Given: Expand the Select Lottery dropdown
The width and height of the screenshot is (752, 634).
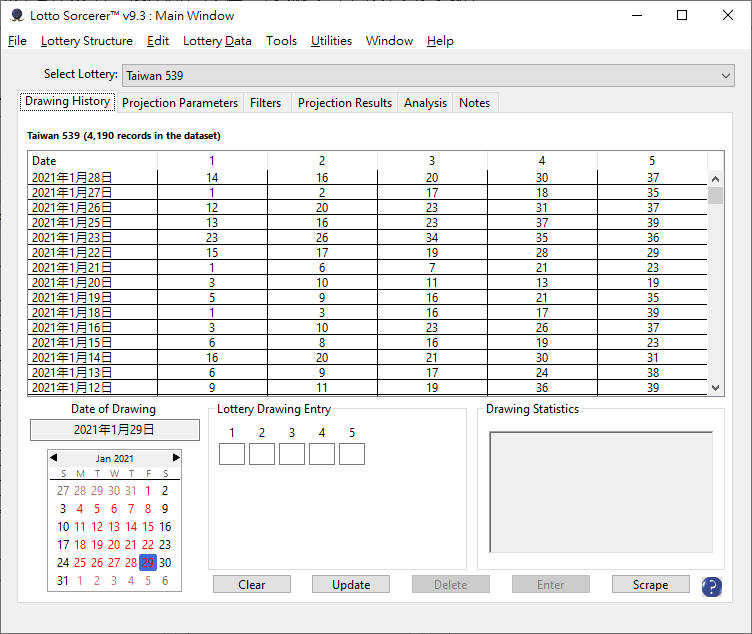Looking at the screenshot, I should [x=726, y=75].
